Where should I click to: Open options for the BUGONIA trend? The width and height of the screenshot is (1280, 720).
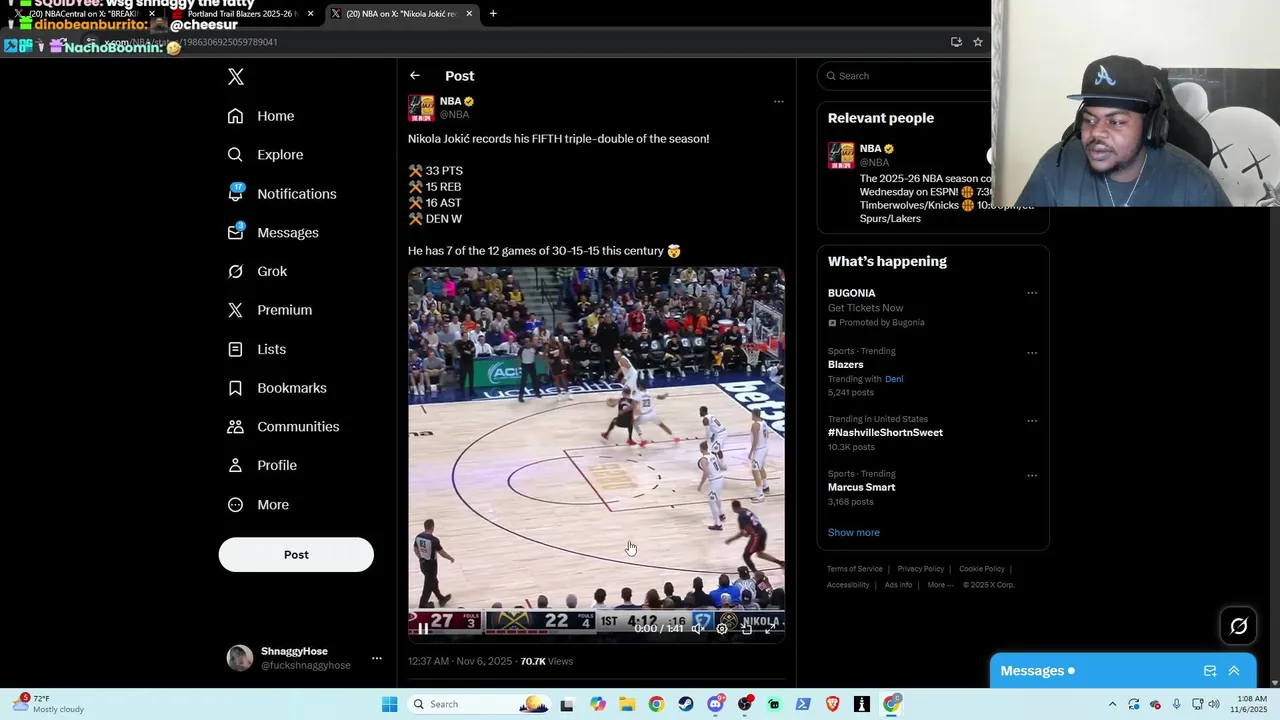click(x=1032, y=293)
